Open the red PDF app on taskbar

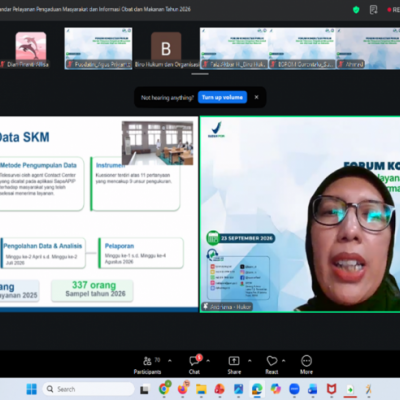tap(220, 389)
